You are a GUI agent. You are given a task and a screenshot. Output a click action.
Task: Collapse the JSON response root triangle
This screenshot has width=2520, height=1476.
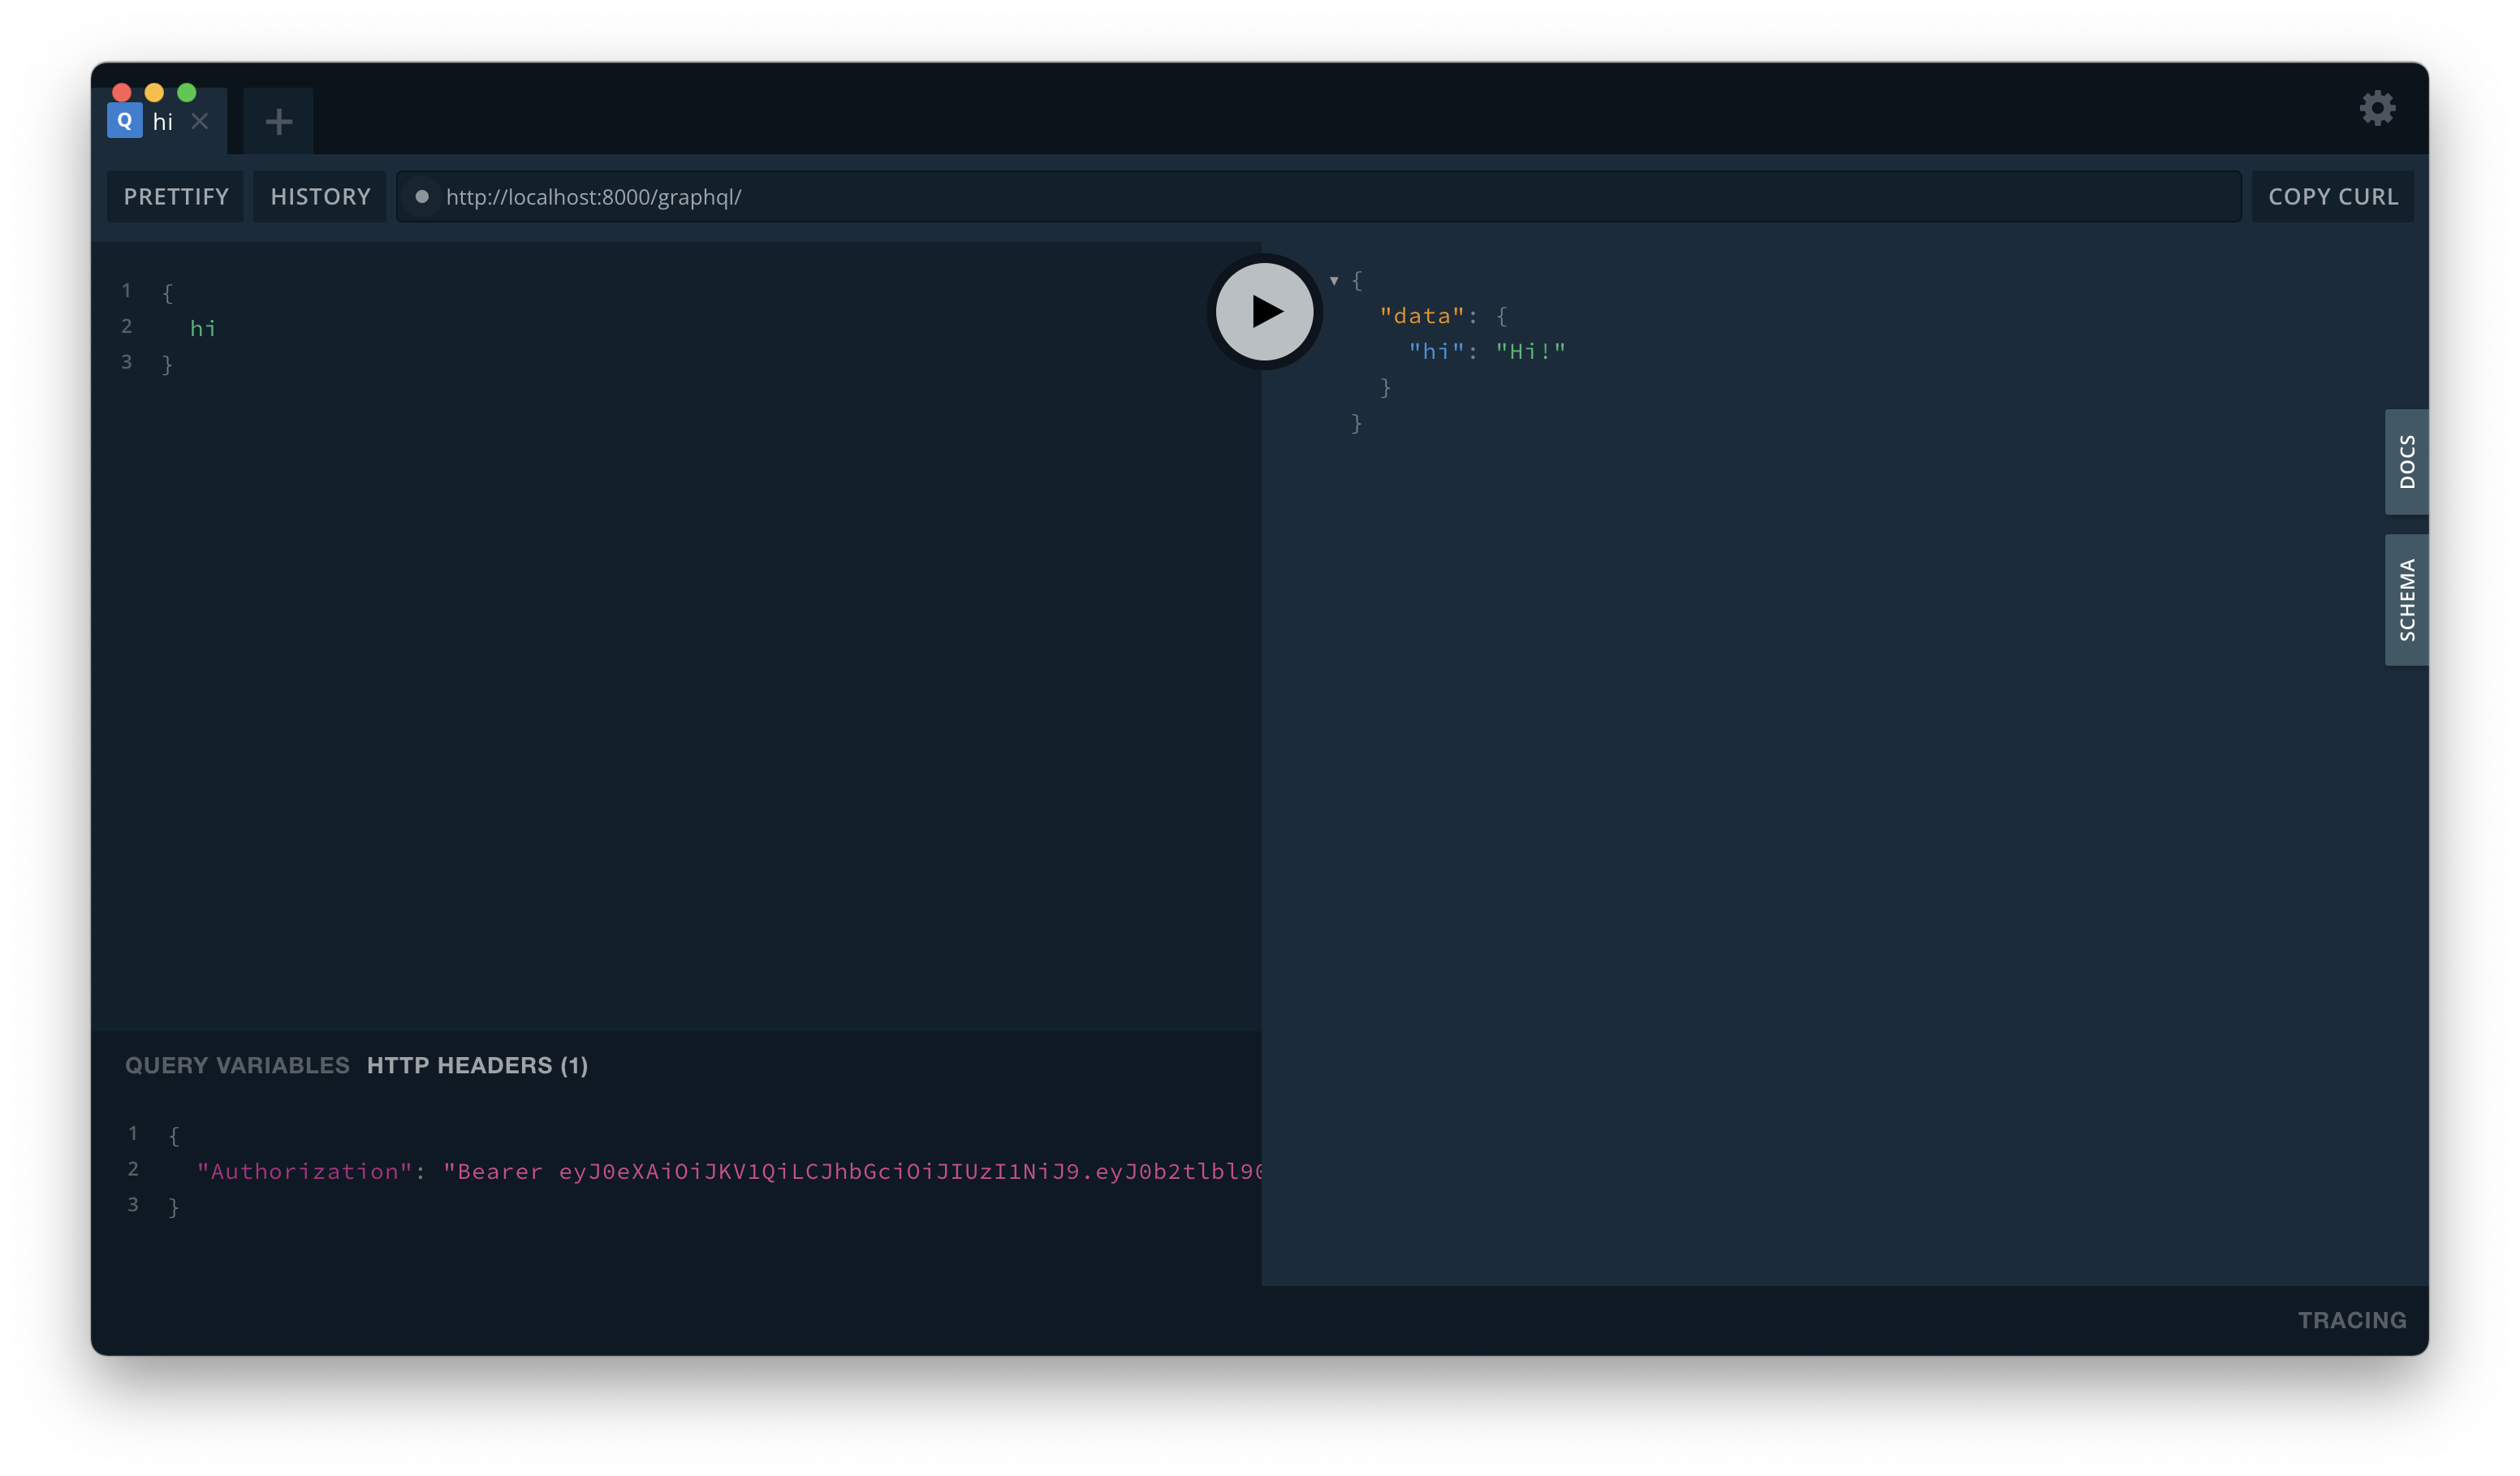1334,281
